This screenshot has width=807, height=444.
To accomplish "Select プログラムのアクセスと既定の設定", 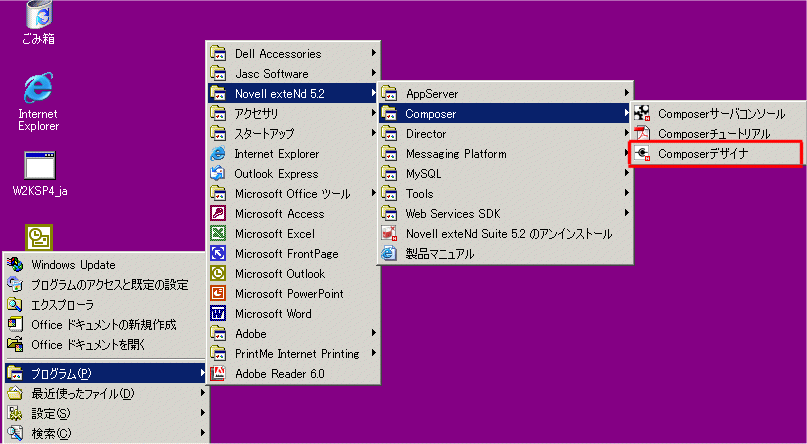I will pyautogui.click(x=106, y=285).
